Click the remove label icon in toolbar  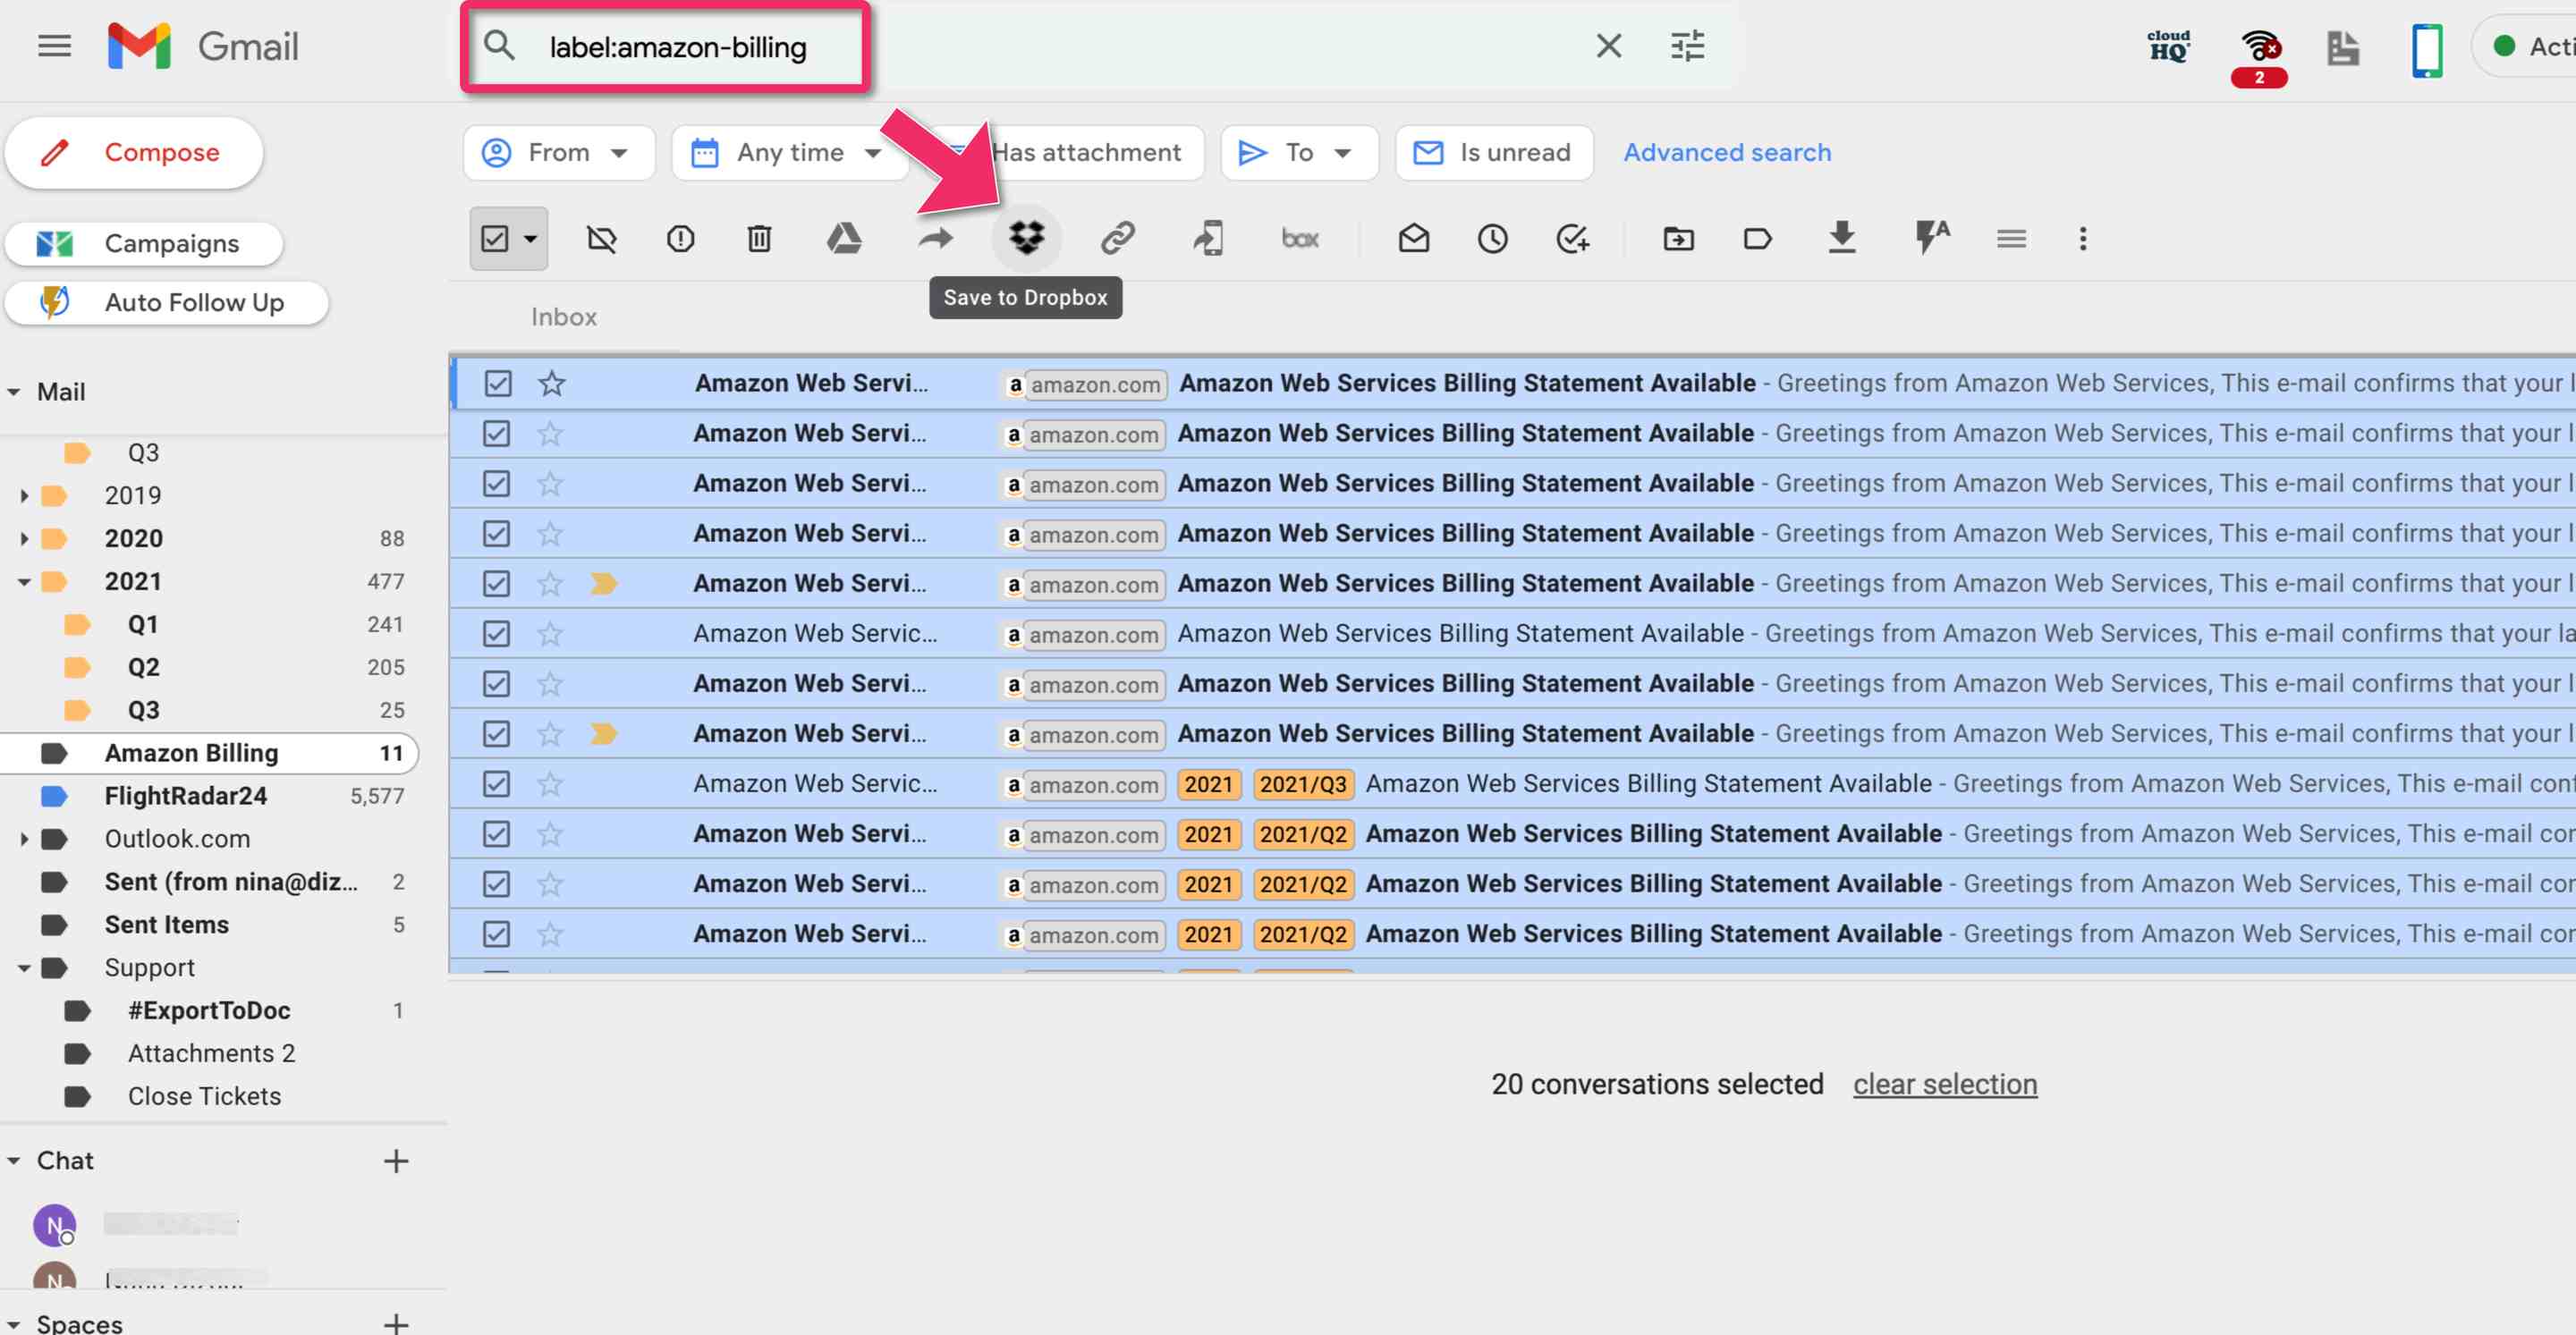click(x=601, y=239)
